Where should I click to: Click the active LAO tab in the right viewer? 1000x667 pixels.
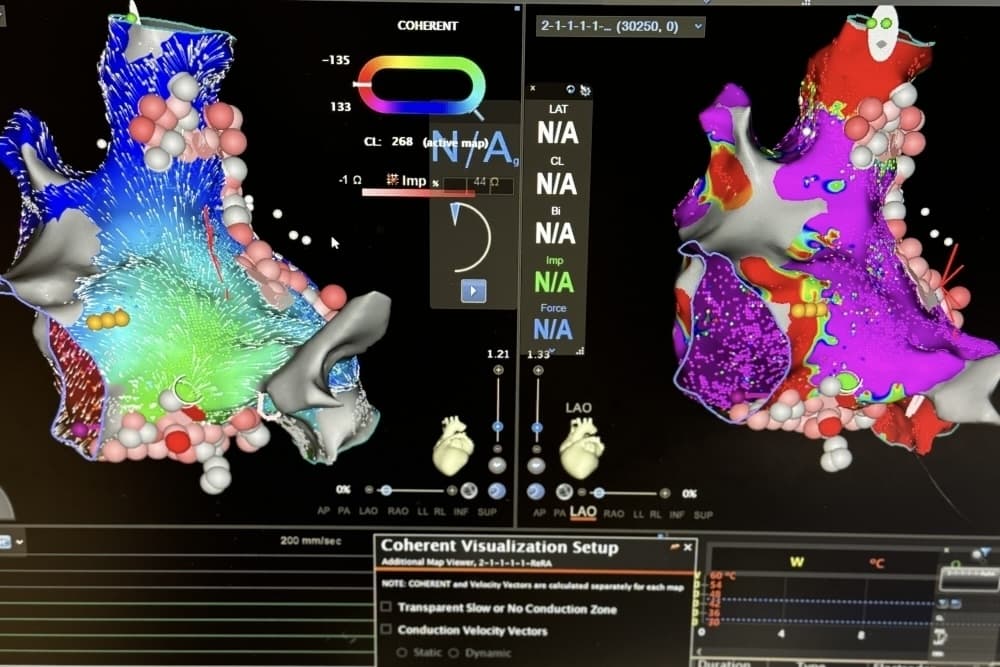click(x=584, y=513)
